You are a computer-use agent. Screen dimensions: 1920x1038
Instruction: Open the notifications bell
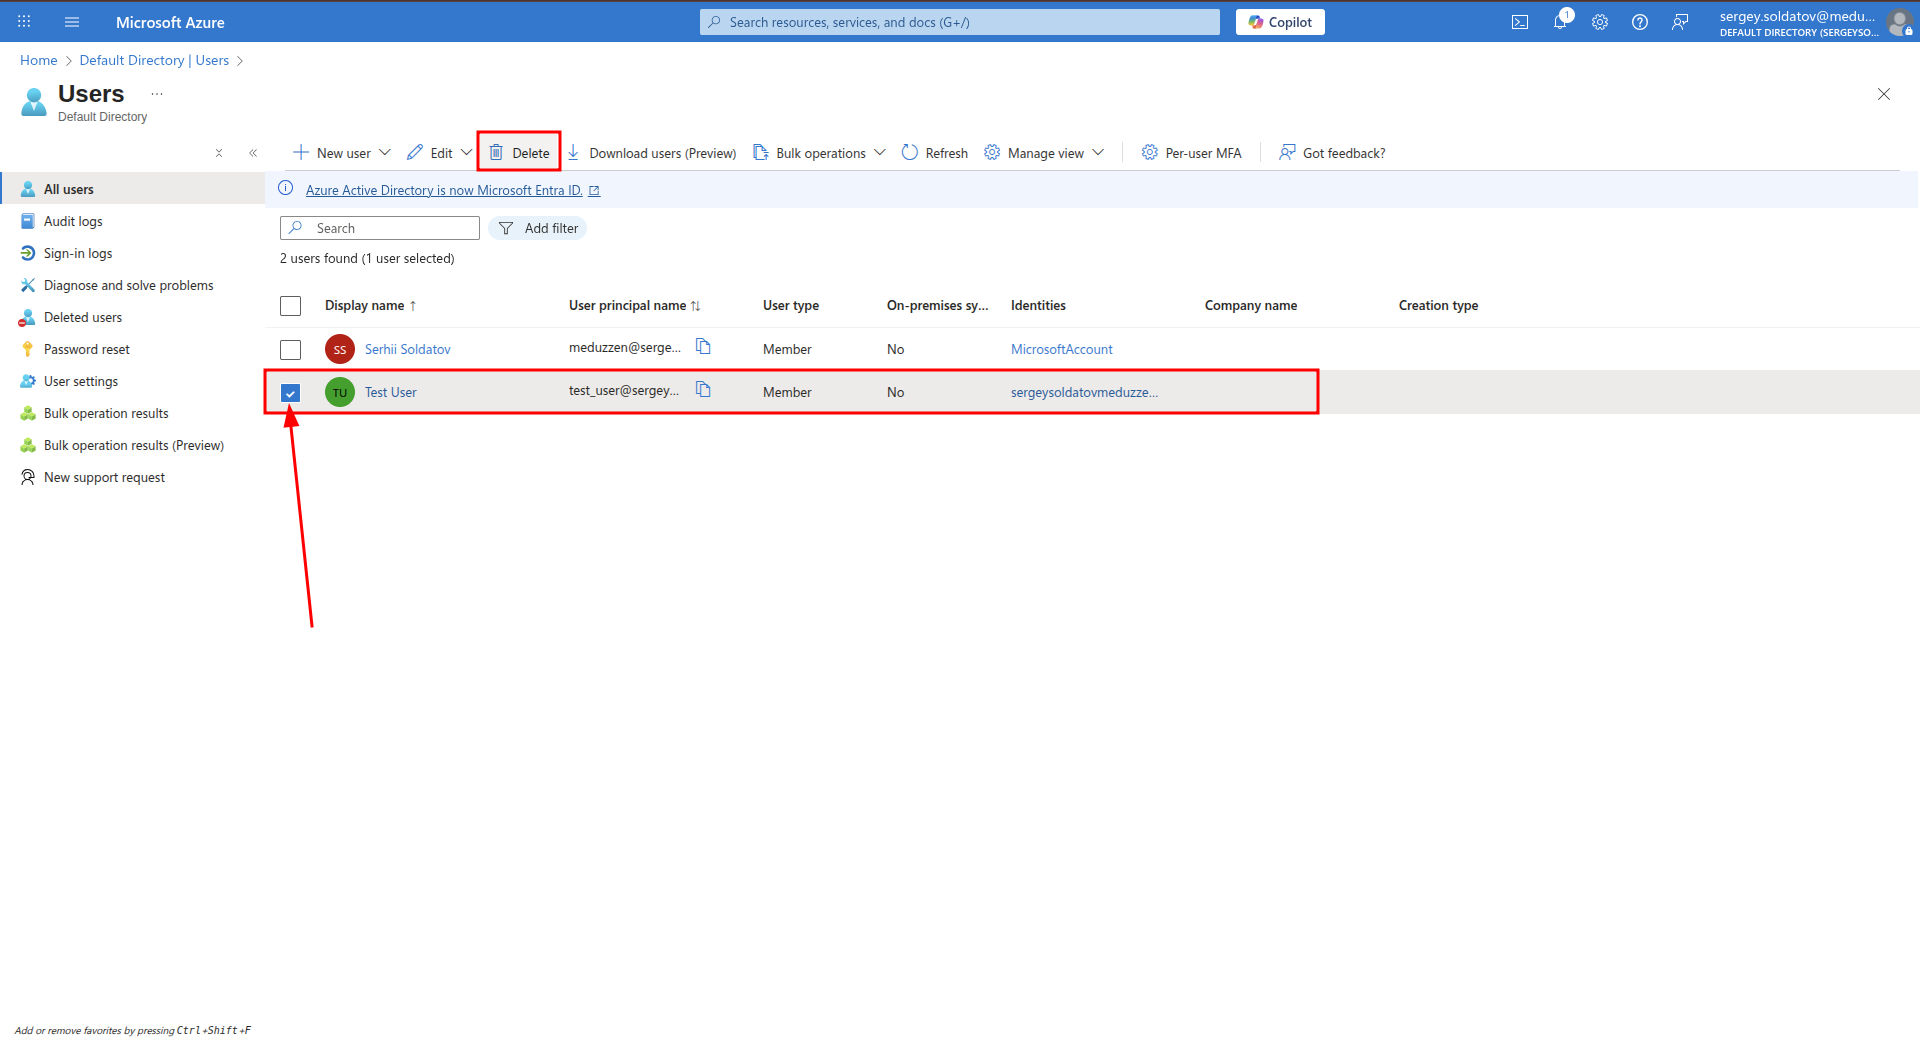tap(1560, 22)
